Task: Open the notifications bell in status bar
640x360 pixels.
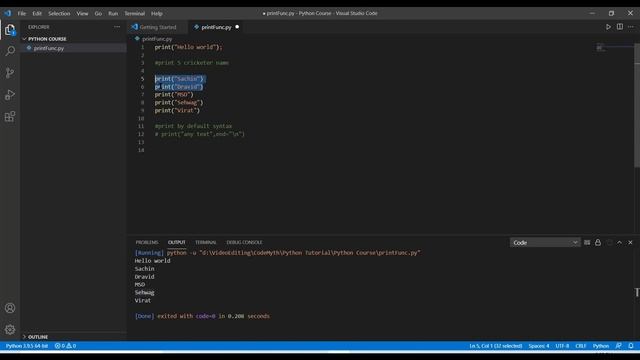Action: [631, 346]
